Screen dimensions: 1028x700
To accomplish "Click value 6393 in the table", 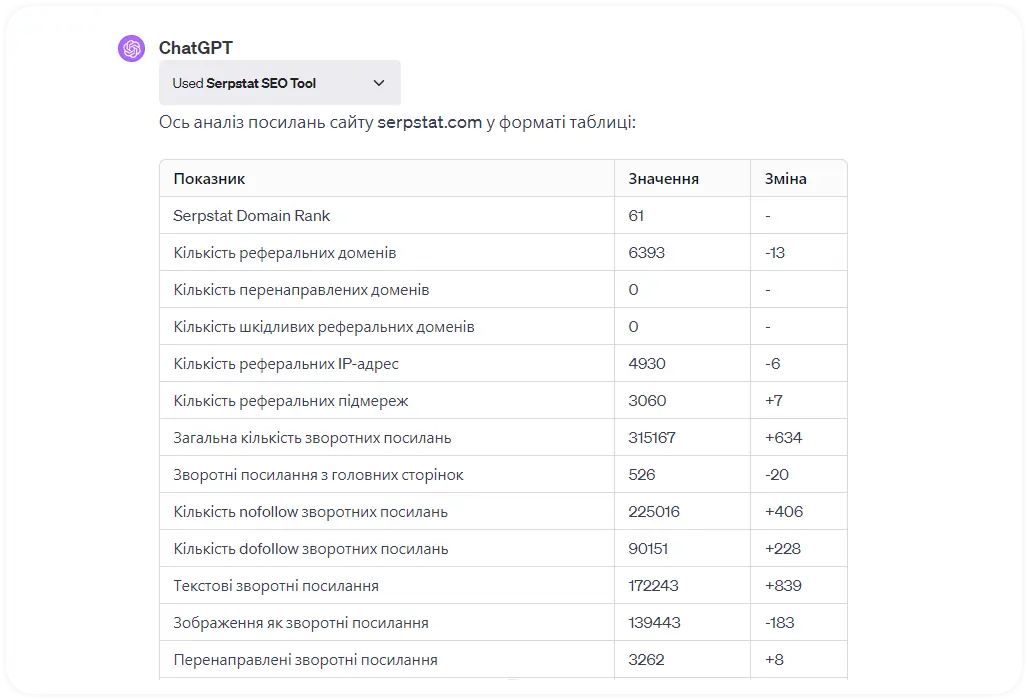I will (x=646, y=253).
